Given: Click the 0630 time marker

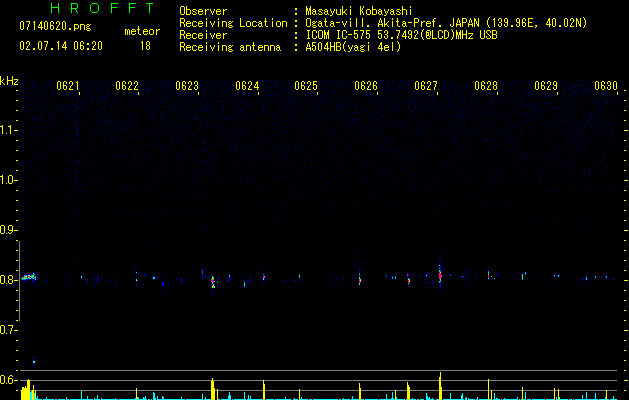Looking at the screenshot, I should point(606,86).
